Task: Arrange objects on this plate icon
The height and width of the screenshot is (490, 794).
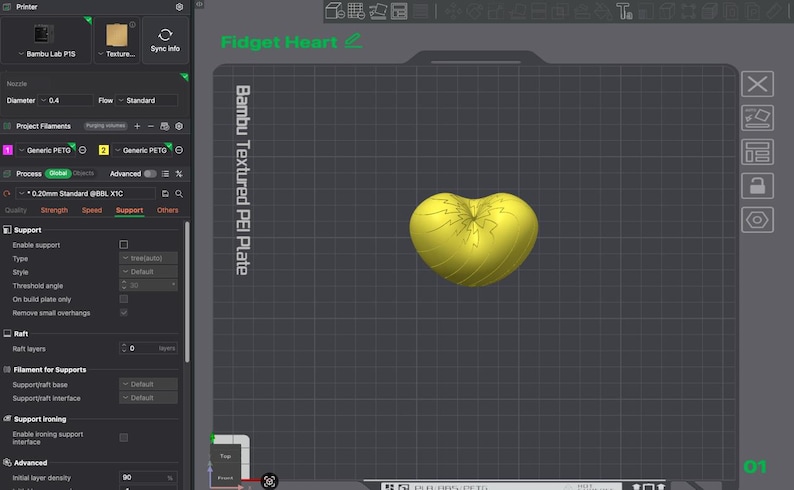Action: (x=757, y=152)
